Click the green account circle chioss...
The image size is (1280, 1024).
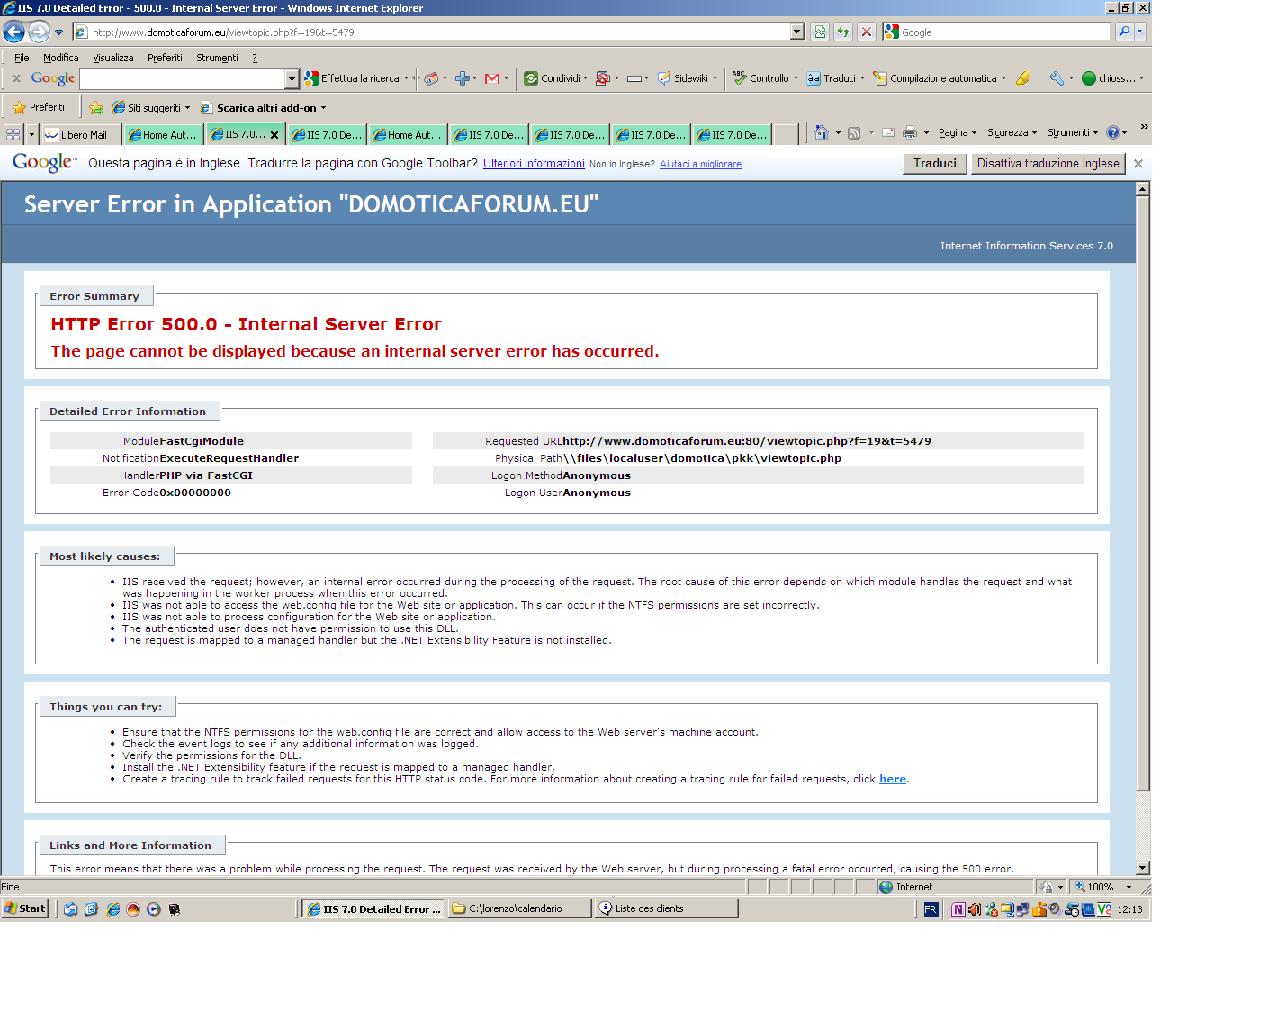(x=1108, y=78)
